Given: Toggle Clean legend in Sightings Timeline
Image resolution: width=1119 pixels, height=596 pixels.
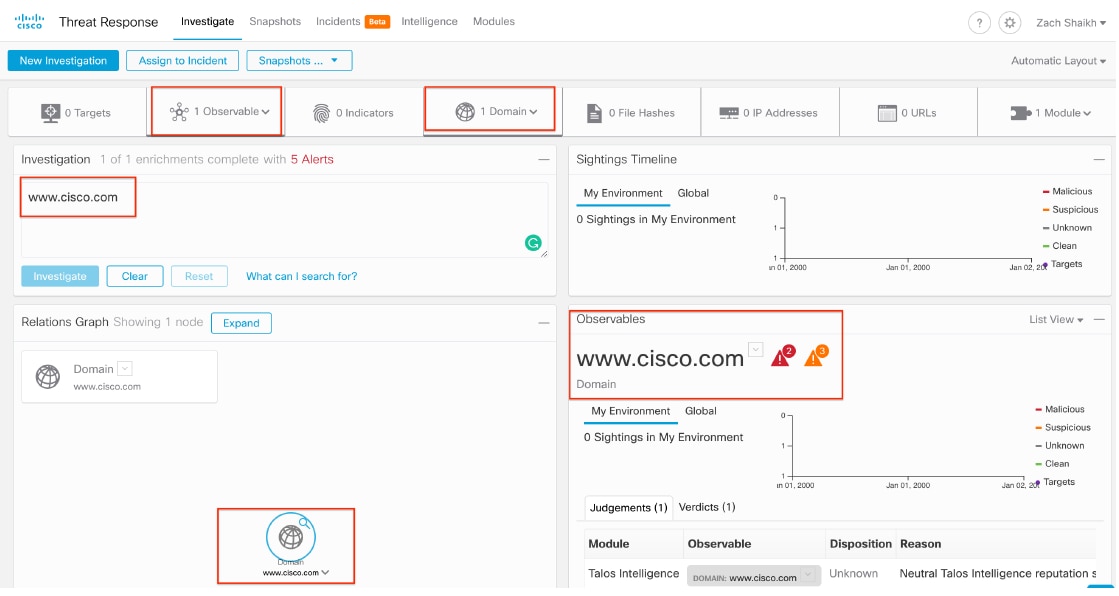Looking at the screenshot, I should coord(1059,246).
